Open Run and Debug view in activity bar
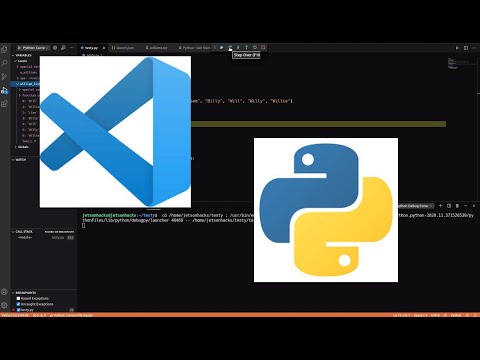480x360 pixels. coord(4,90)
